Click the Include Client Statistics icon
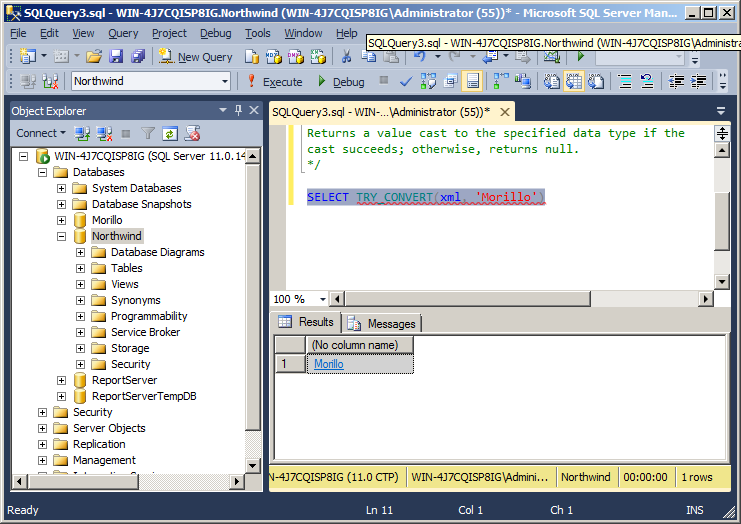The width and height of the screenshot is (741, 524). pos(523,81)
